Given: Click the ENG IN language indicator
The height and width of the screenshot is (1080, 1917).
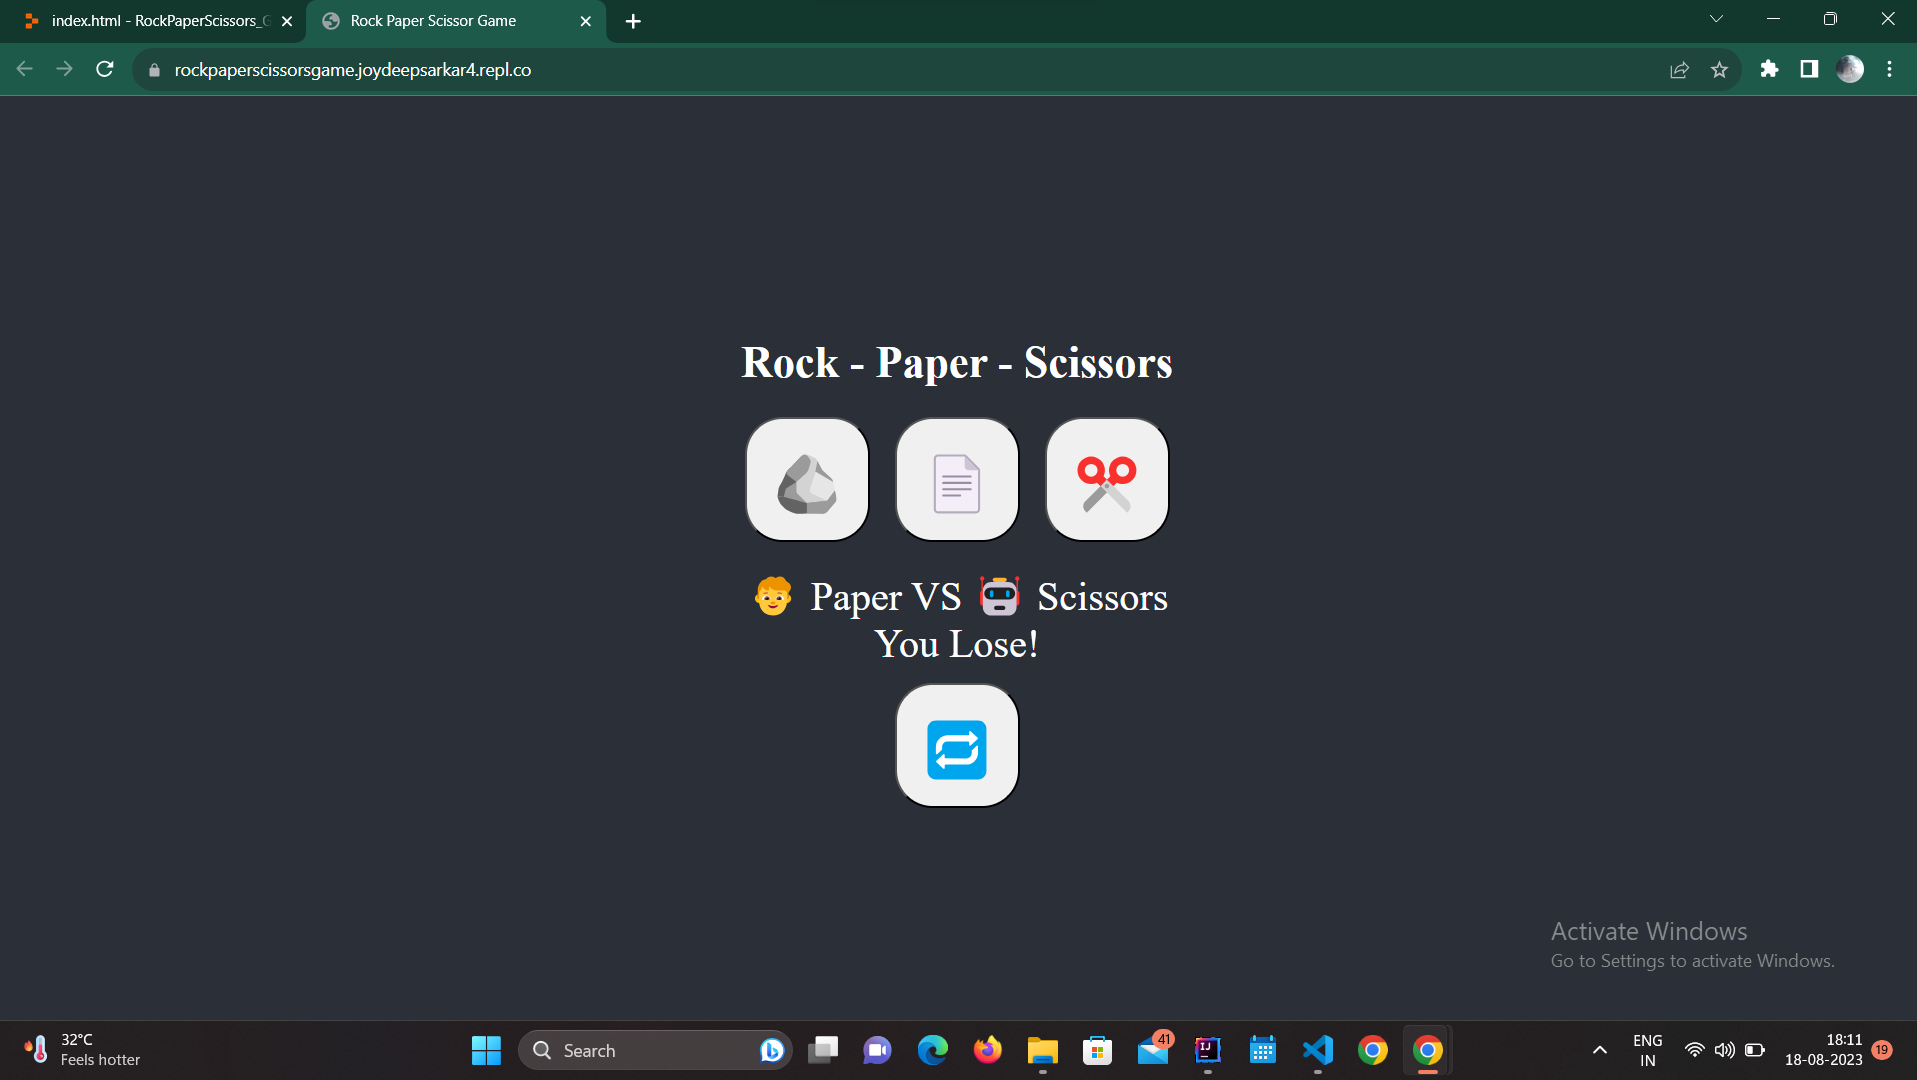Looking at the screenshot, I should (x=1647, y=1049).
